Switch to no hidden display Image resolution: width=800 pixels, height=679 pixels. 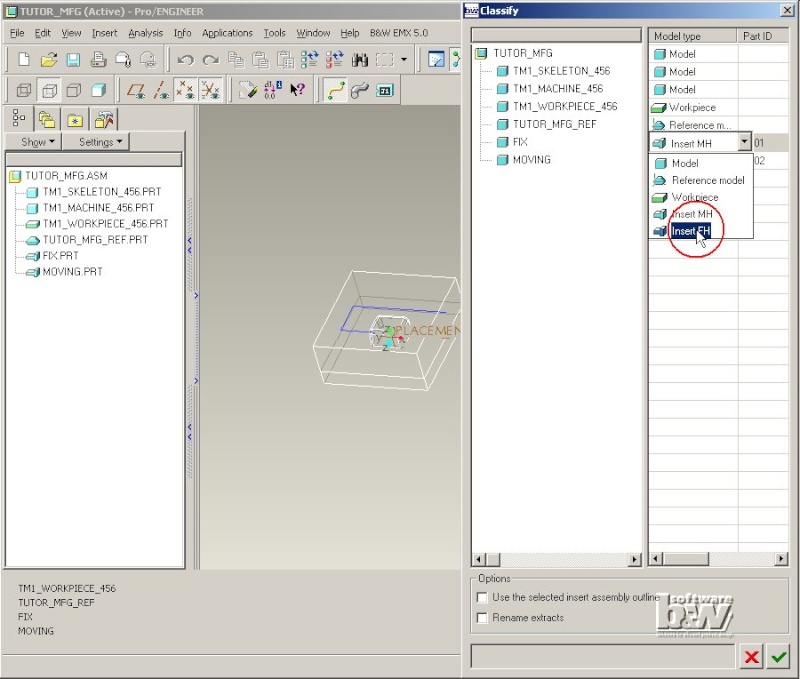[x=74, y=91]
